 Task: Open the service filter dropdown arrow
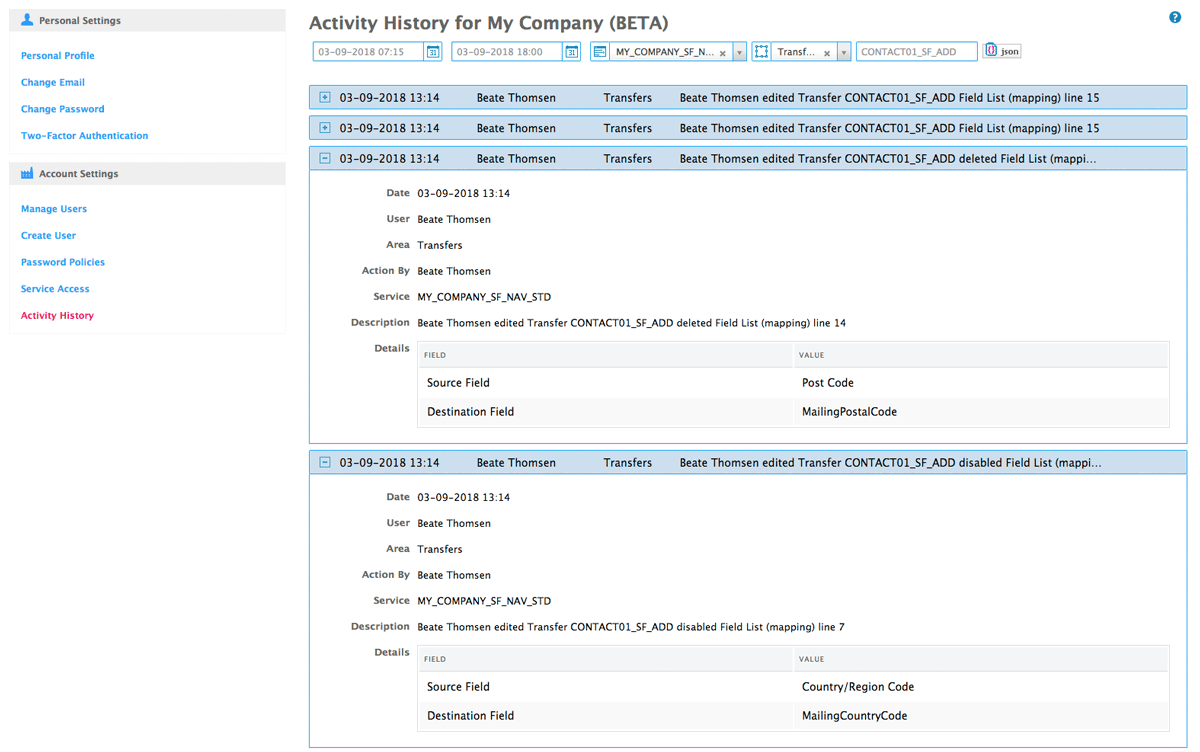click(x=740, y=52)
